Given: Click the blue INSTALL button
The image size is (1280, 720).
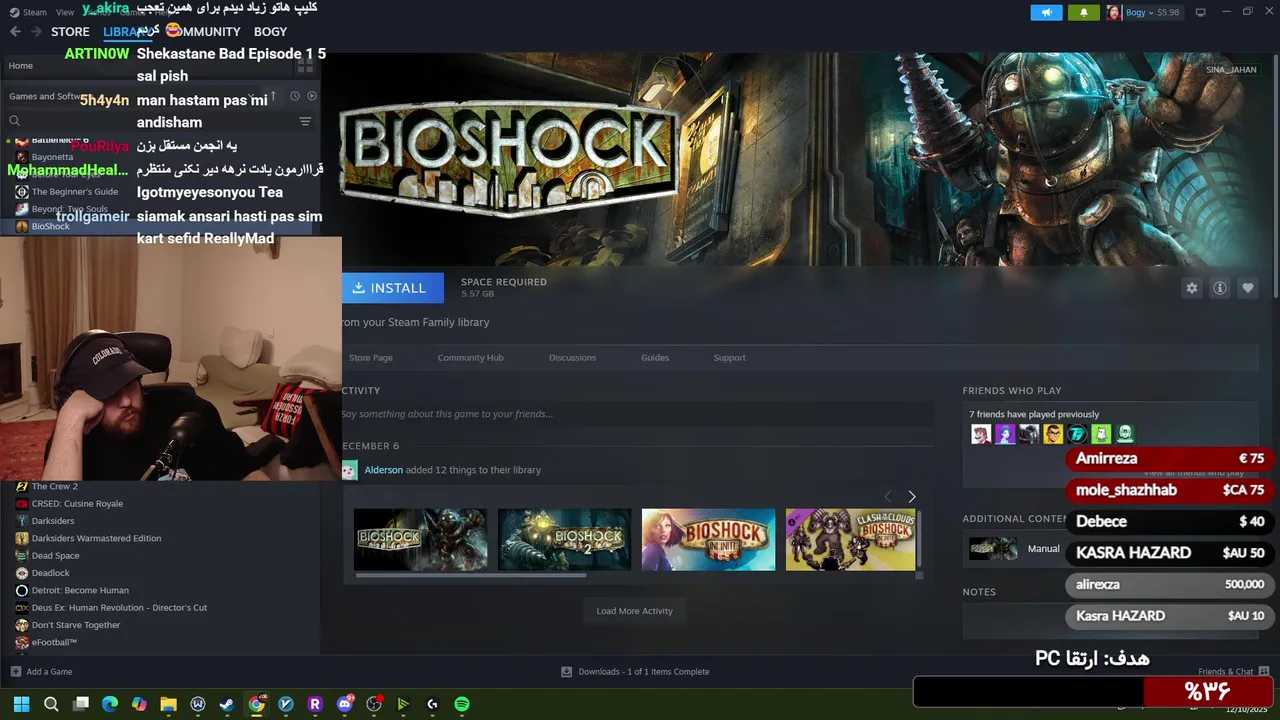Looking at the screenshot, I should click(393, 288).
